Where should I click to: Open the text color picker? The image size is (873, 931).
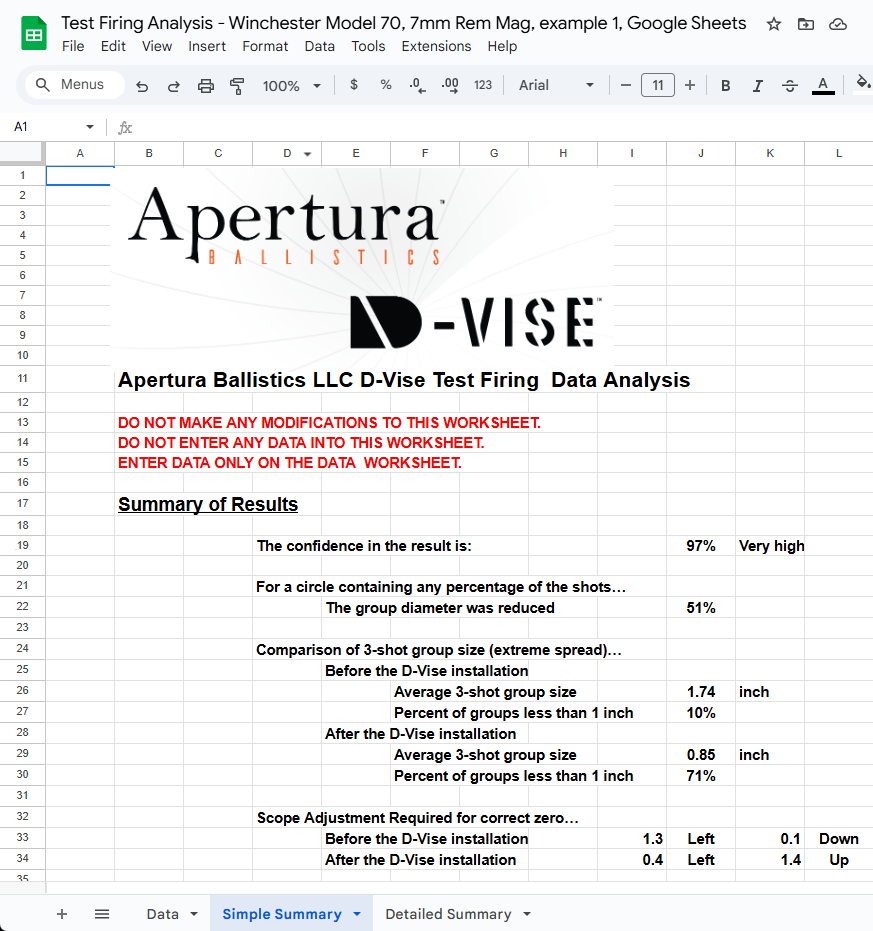click(x=821, y=85)
